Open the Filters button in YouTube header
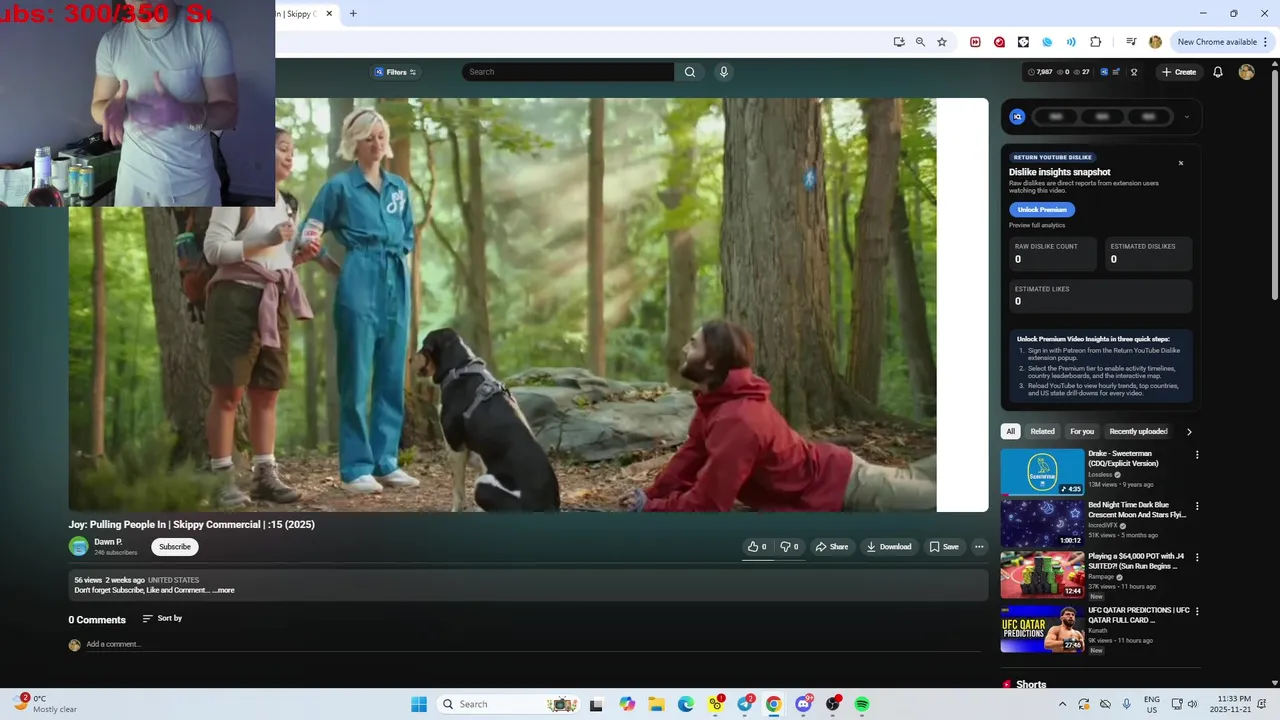This screenshot has height=720, width=1280. (x=395, y=72)
